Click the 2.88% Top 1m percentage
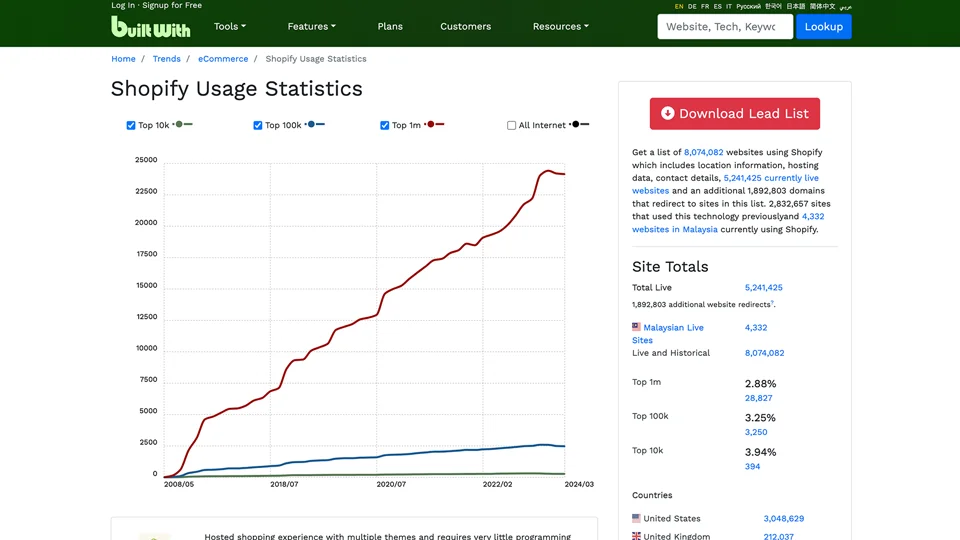This screenshot has width=960, height=540. pyautogui.click(x=760, y=384)
